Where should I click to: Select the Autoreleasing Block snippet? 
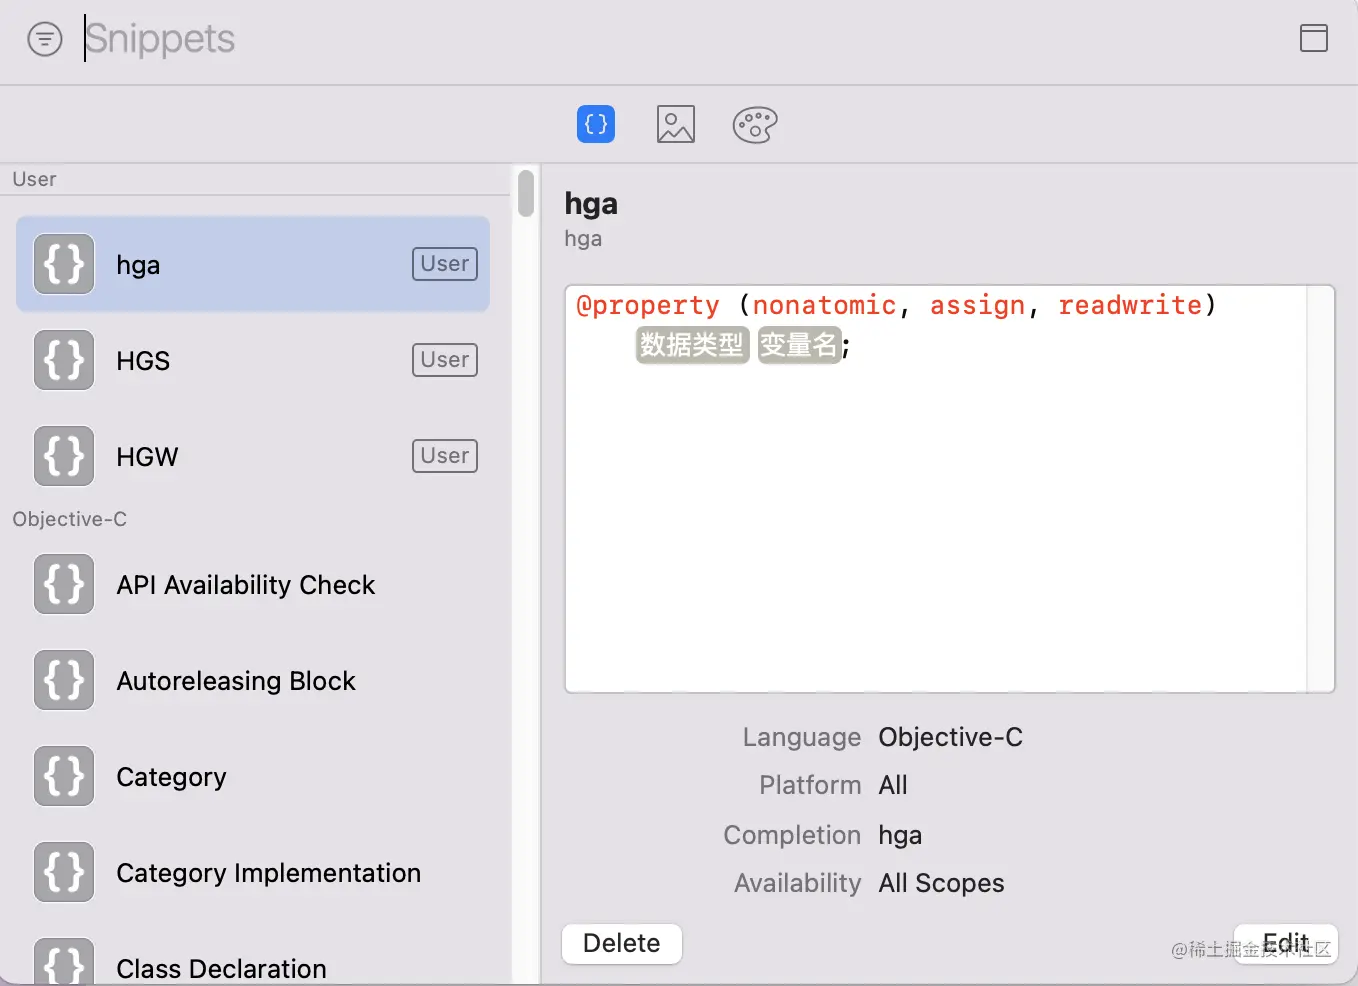pos(253,680)
